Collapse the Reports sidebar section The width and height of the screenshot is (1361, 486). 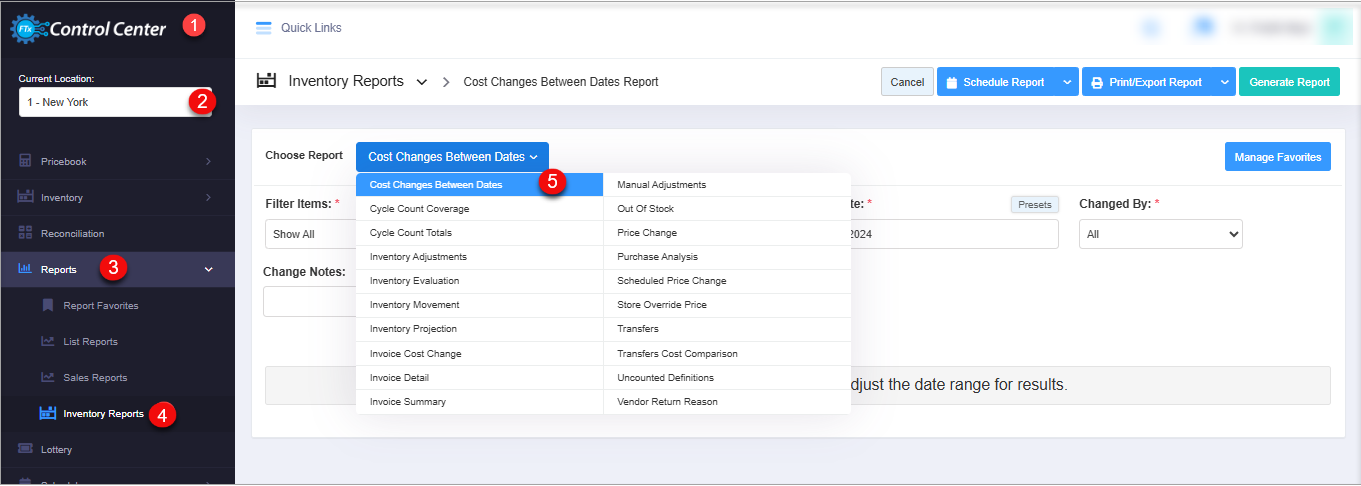208,269
